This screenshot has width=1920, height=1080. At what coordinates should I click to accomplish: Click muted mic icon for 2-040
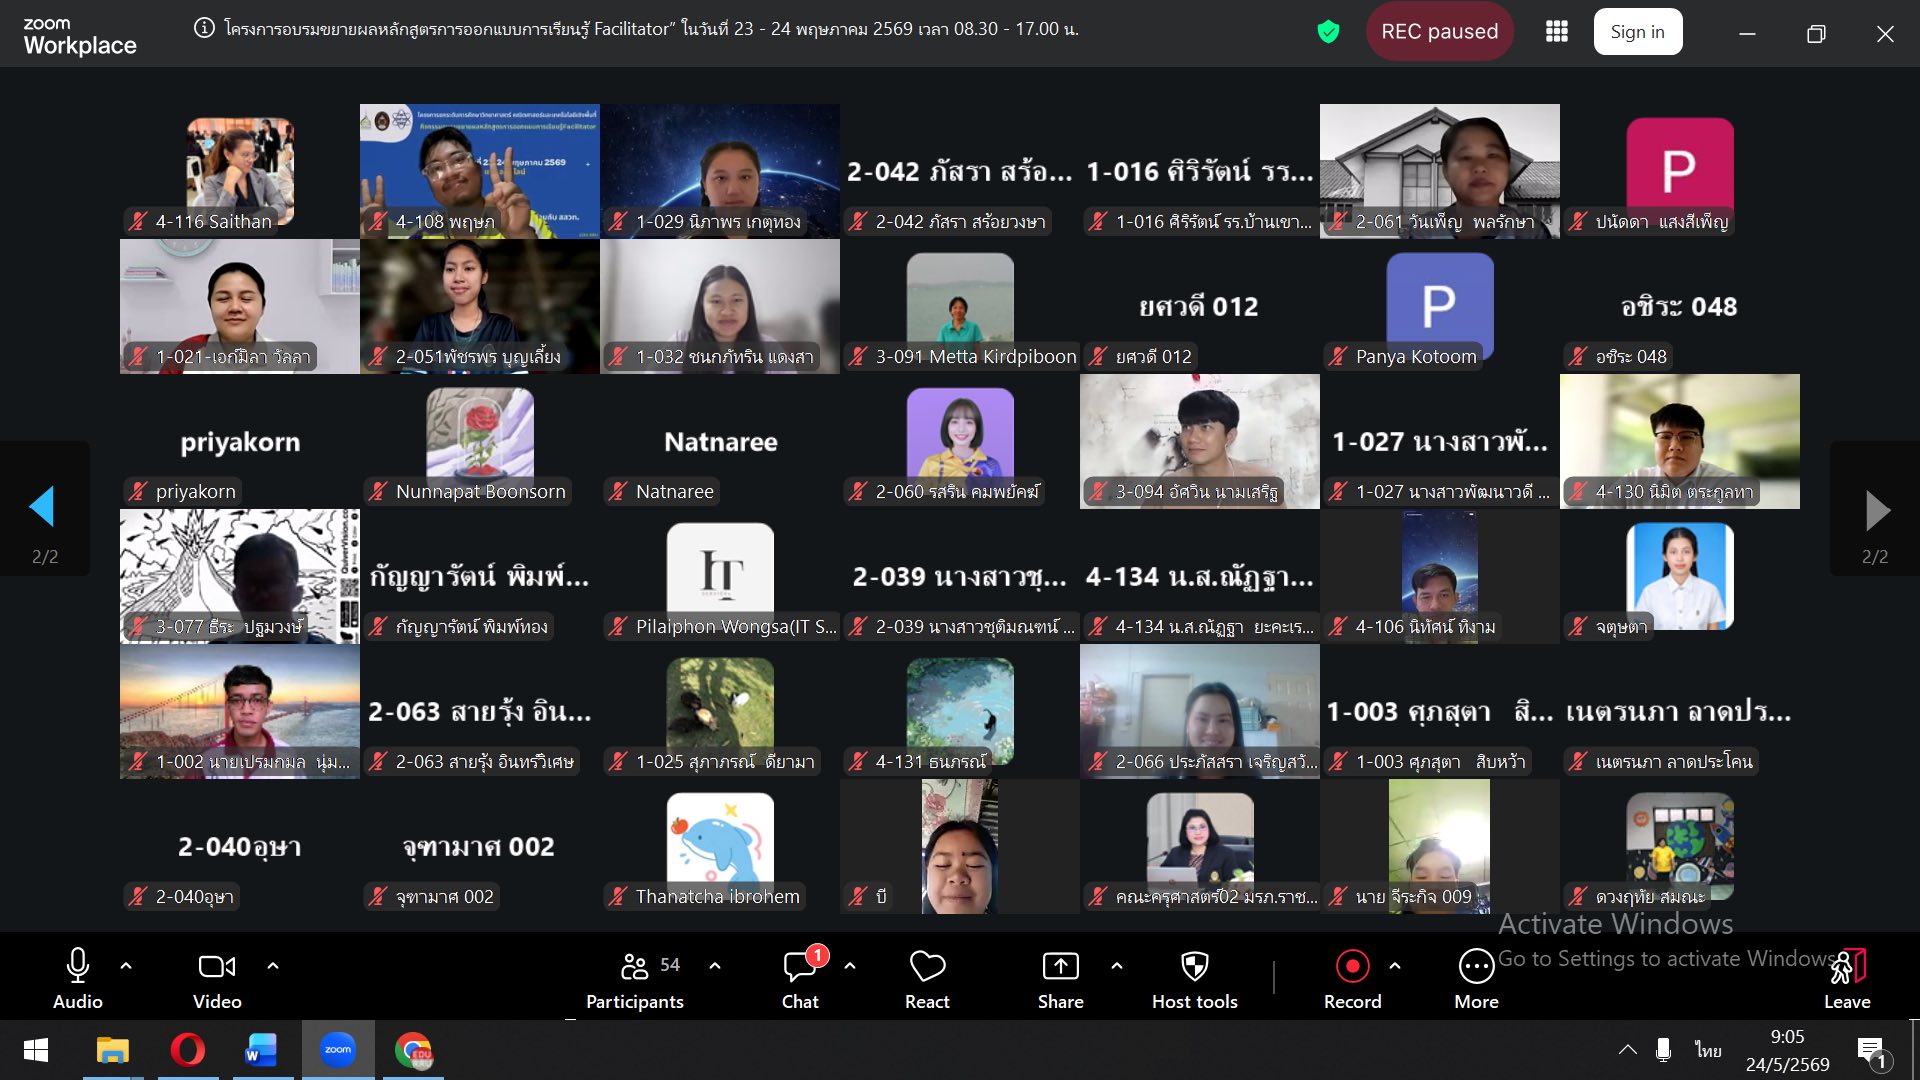click(x=138, y=896)
